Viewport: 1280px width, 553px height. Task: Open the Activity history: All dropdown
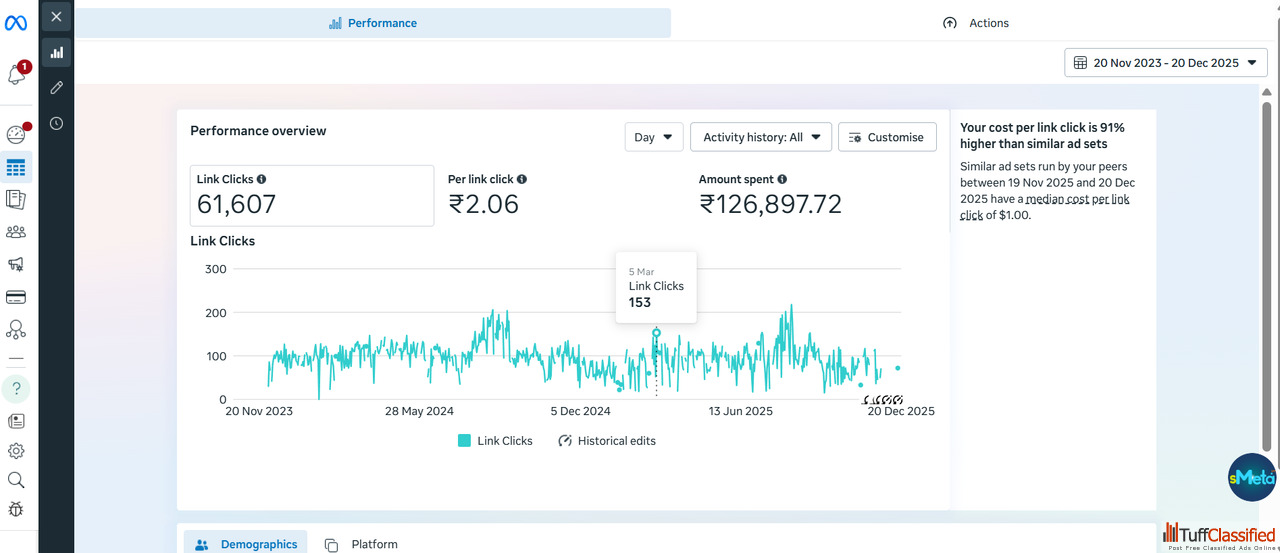tap(761, 137)
